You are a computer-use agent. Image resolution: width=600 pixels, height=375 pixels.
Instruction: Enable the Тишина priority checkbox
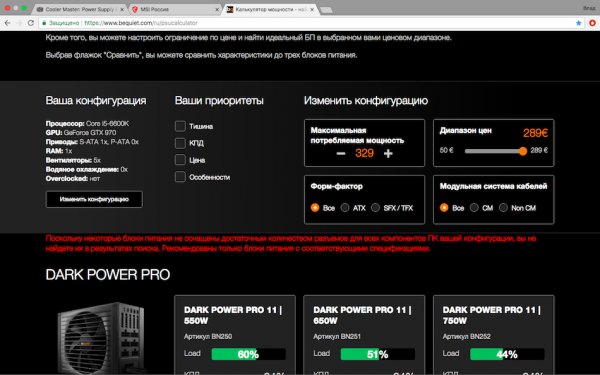180,126
